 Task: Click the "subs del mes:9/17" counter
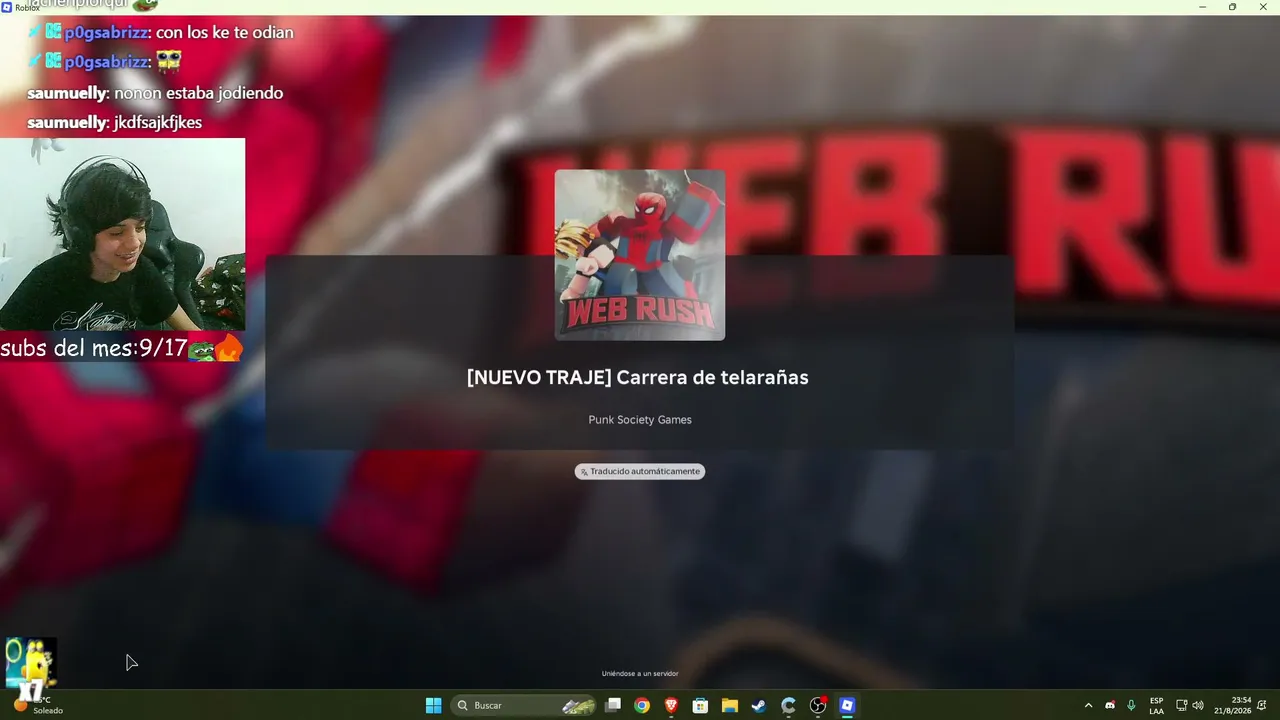(x=94, y=349)
